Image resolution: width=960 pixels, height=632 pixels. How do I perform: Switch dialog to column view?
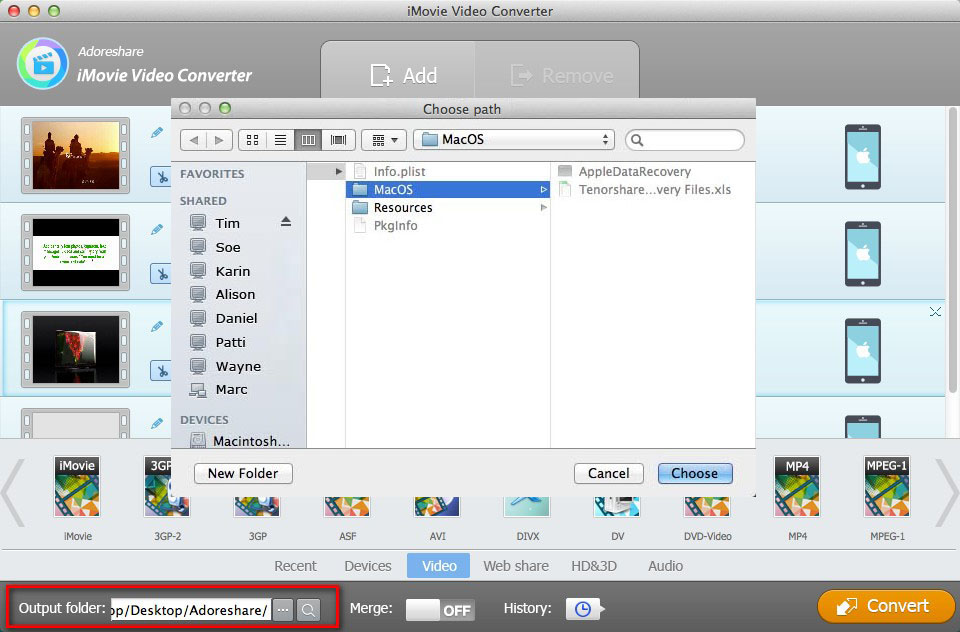309,140
